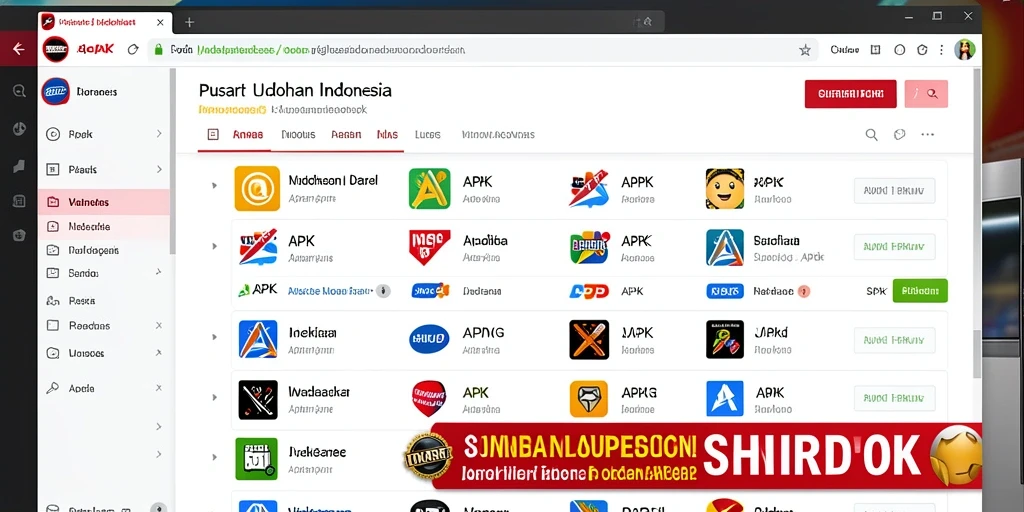
Task: Click the button in the Wadeacker row
Action: coord(894,396)
